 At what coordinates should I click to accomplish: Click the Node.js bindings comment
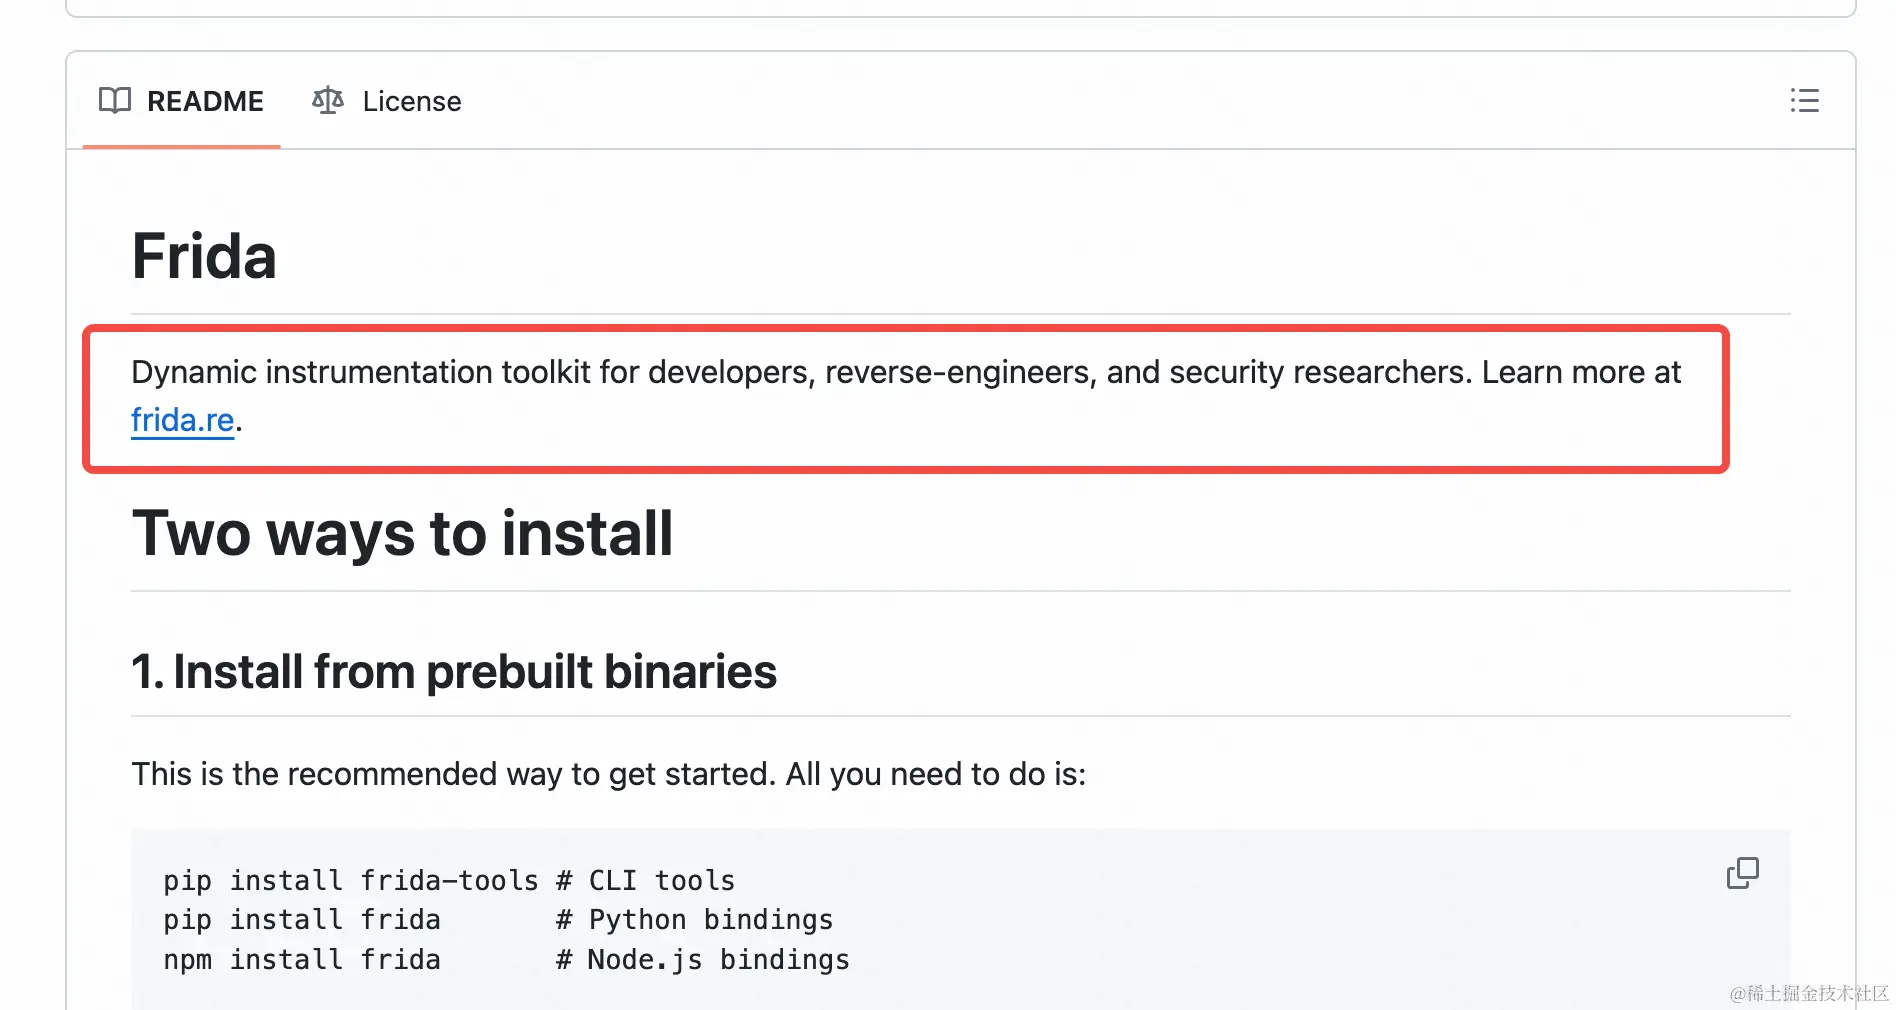coord(703,960)
